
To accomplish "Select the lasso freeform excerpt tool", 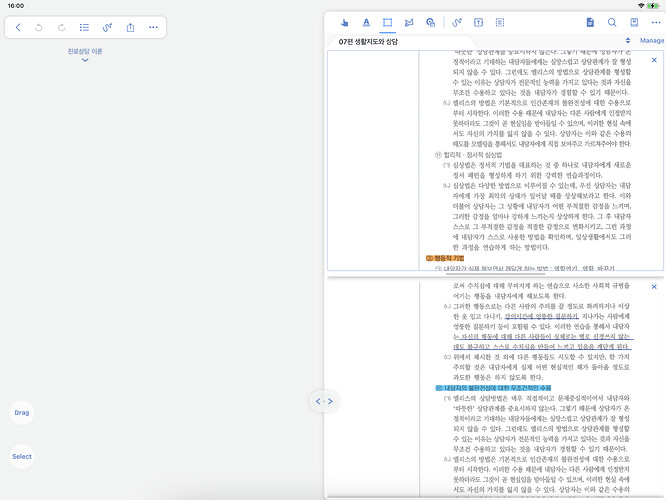I will tap(409, 23).
